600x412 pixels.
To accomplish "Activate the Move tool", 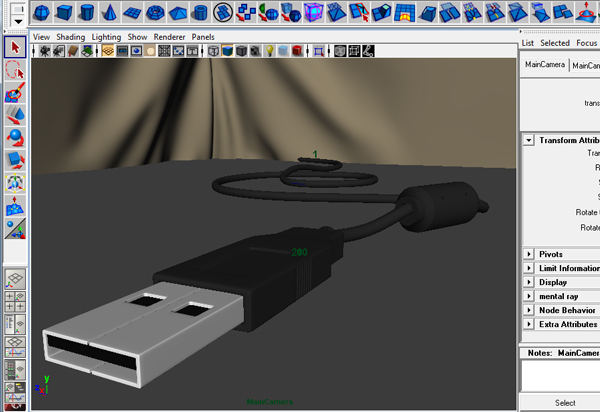I will pos(15,115).
